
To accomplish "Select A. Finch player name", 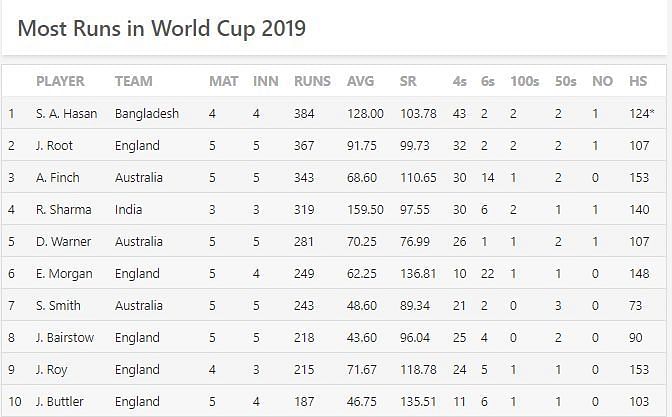I will tap(58, 177).
